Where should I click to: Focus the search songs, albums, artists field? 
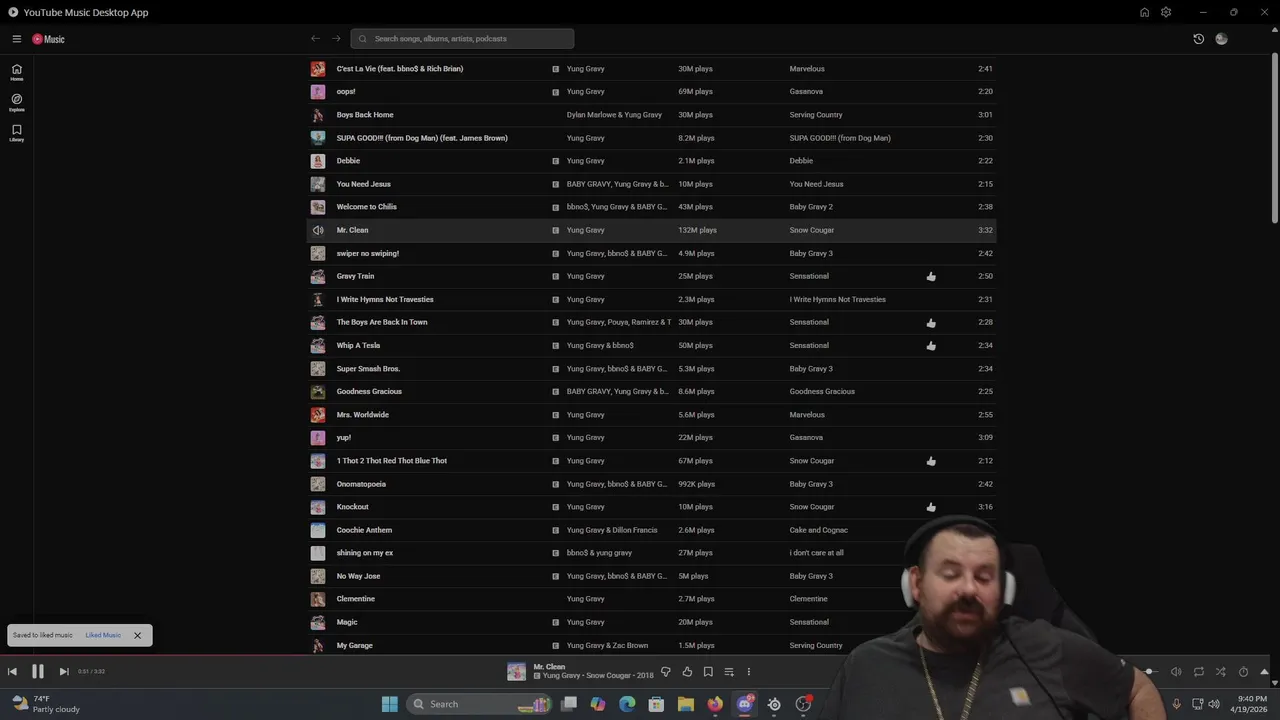[462, 39]
